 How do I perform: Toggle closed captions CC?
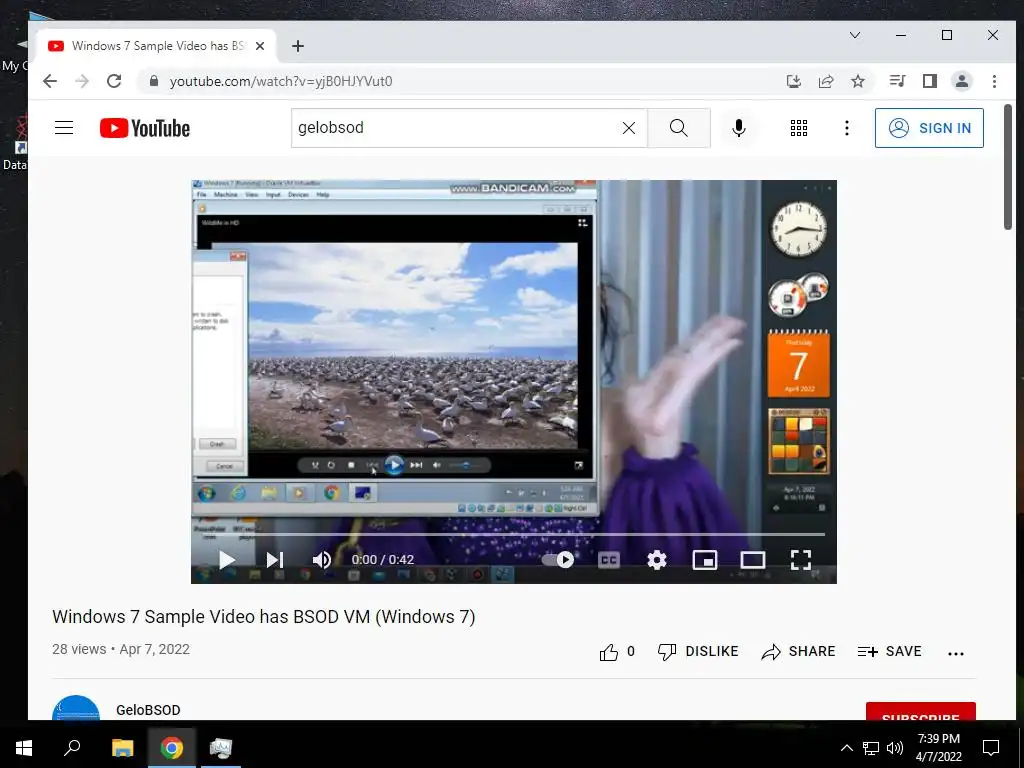[x=609, y=560]
